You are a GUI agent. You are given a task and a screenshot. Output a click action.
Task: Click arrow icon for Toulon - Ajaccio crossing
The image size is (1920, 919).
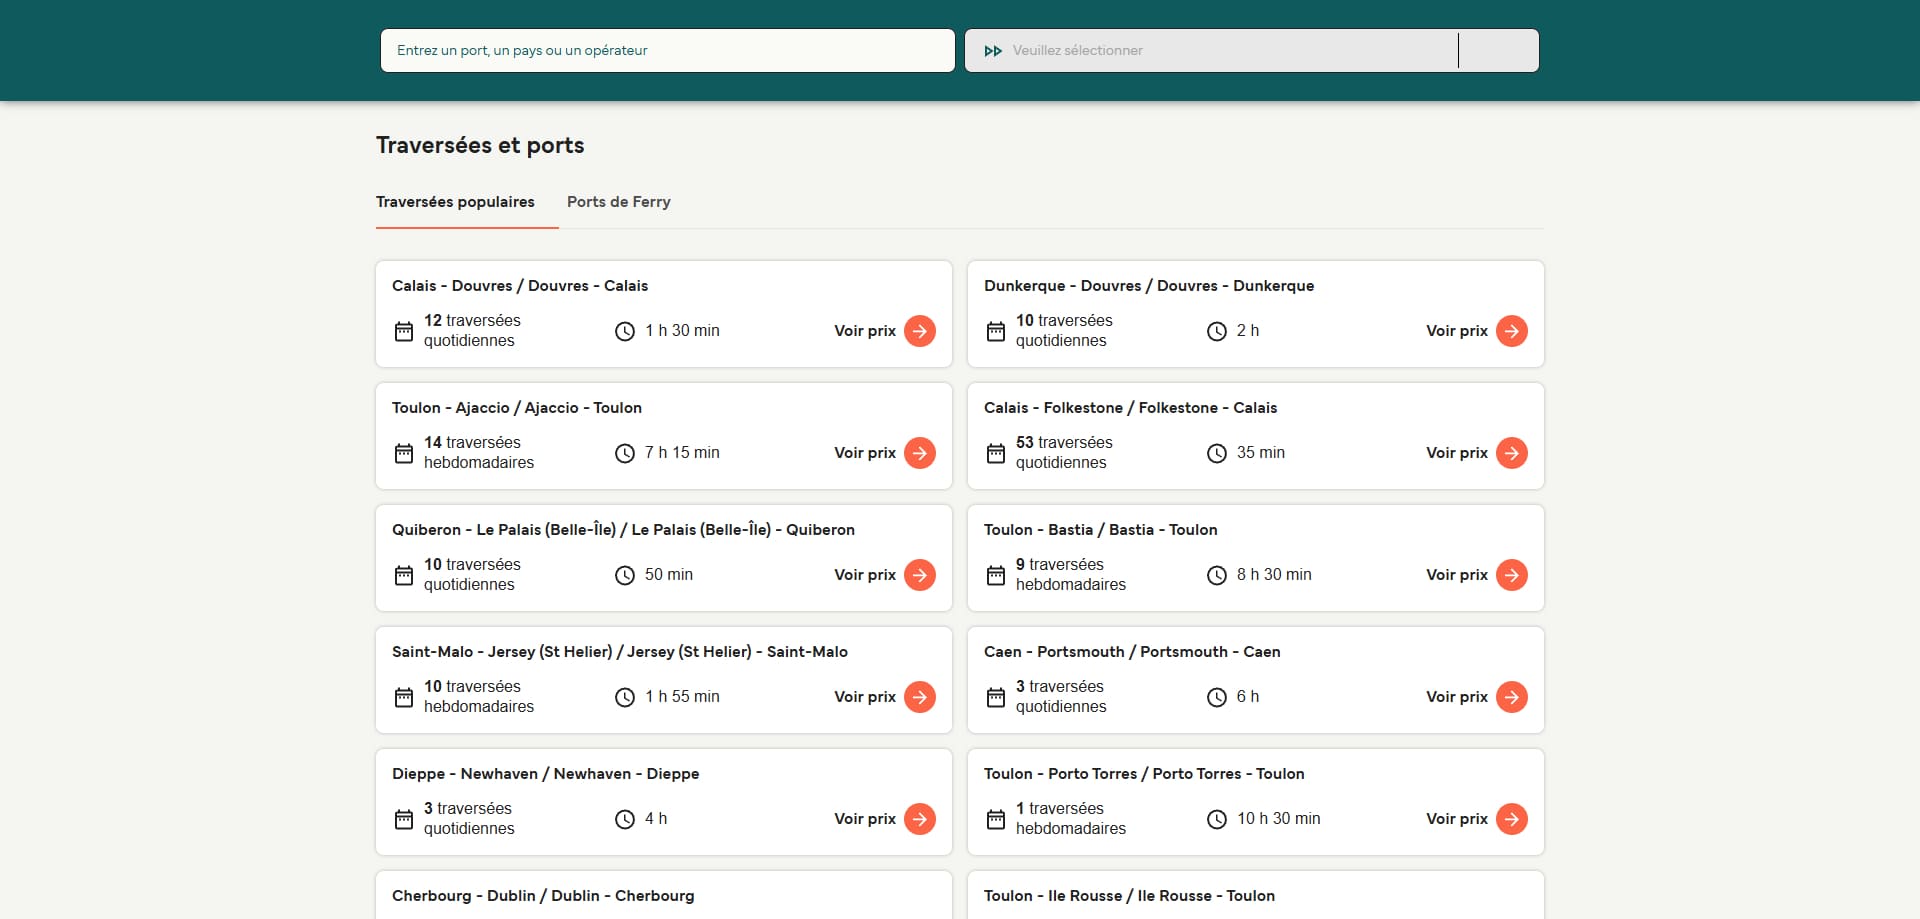920,453
